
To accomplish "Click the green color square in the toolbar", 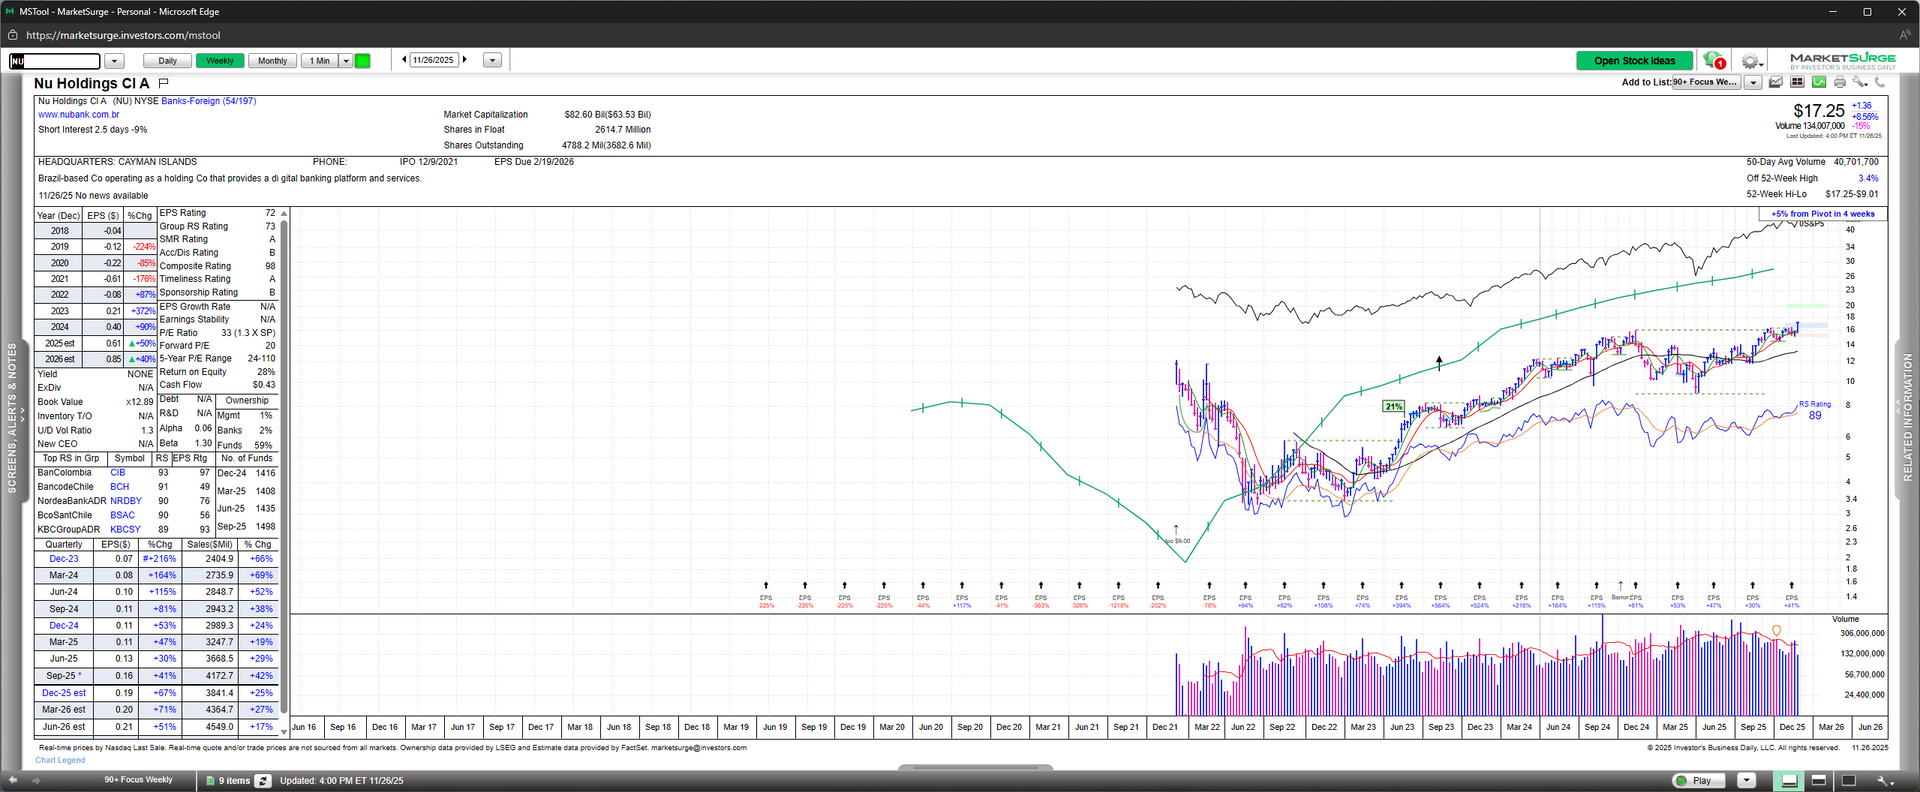I will click(x=363, y=61).
